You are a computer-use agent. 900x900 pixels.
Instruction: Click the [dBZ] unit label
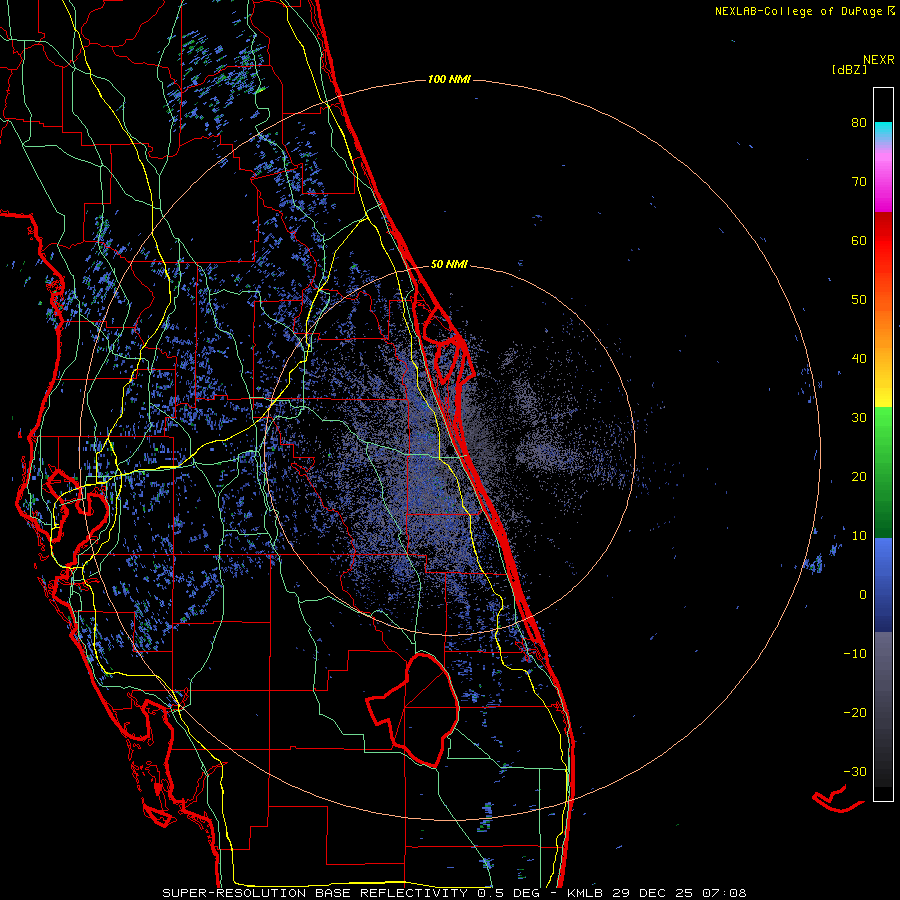[849, 69]
